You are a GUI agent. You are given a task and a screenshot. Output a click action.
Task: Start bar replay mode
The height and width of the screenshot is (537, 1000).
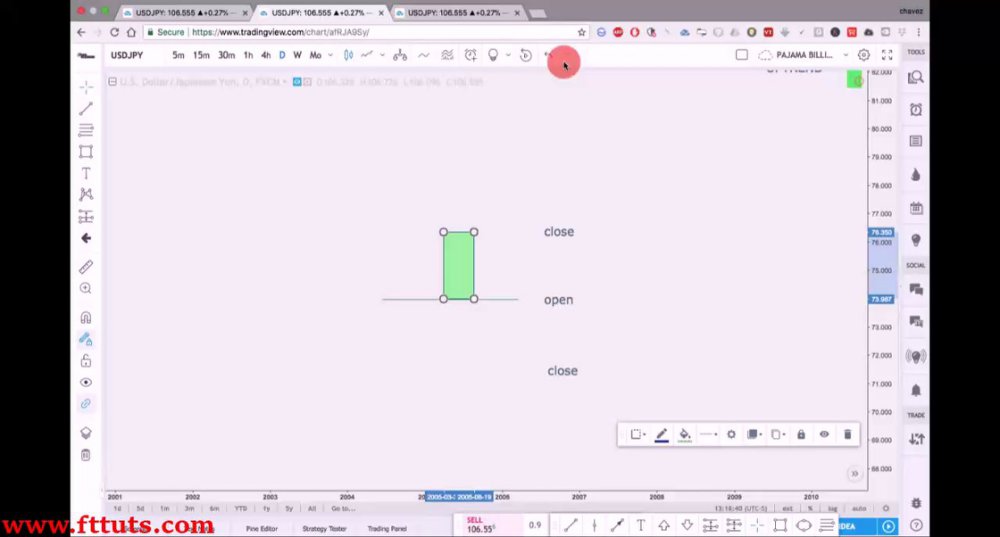pyautogui.click(x=526, y=55)
